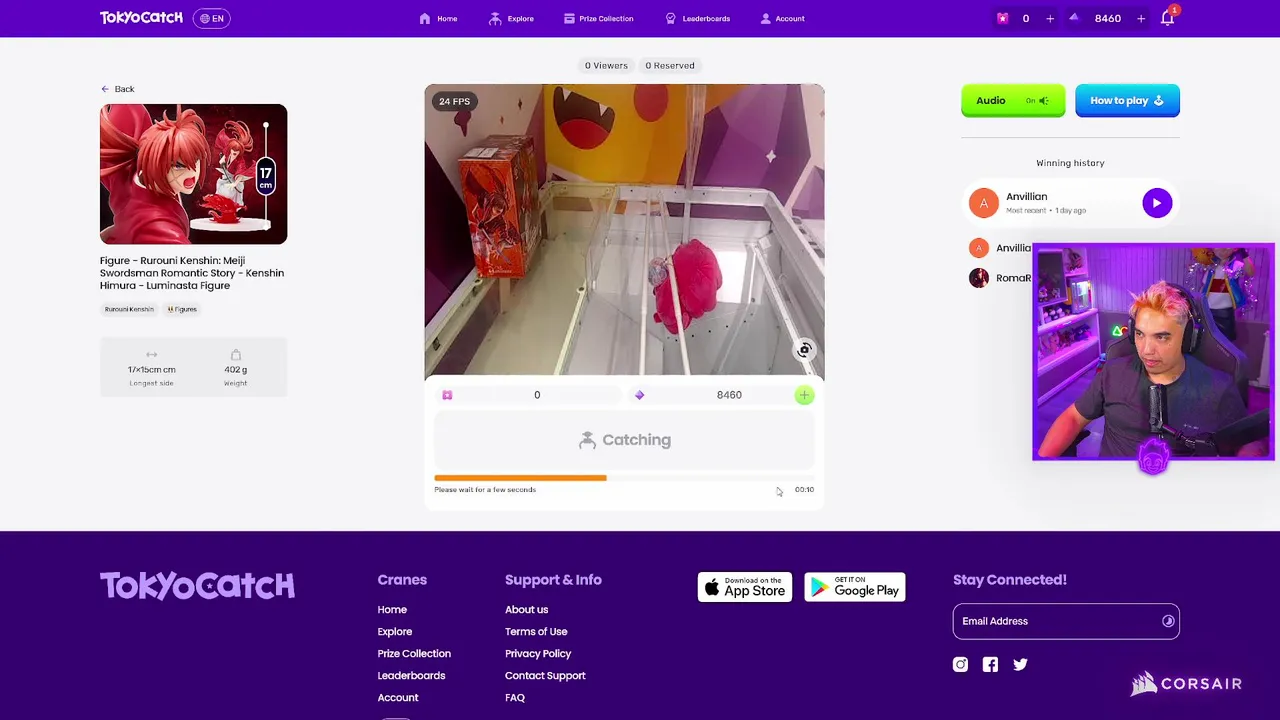The image size is (1280, 720).
Task: Open the TokyoCatch logo homepage
Action: point(141,18)
